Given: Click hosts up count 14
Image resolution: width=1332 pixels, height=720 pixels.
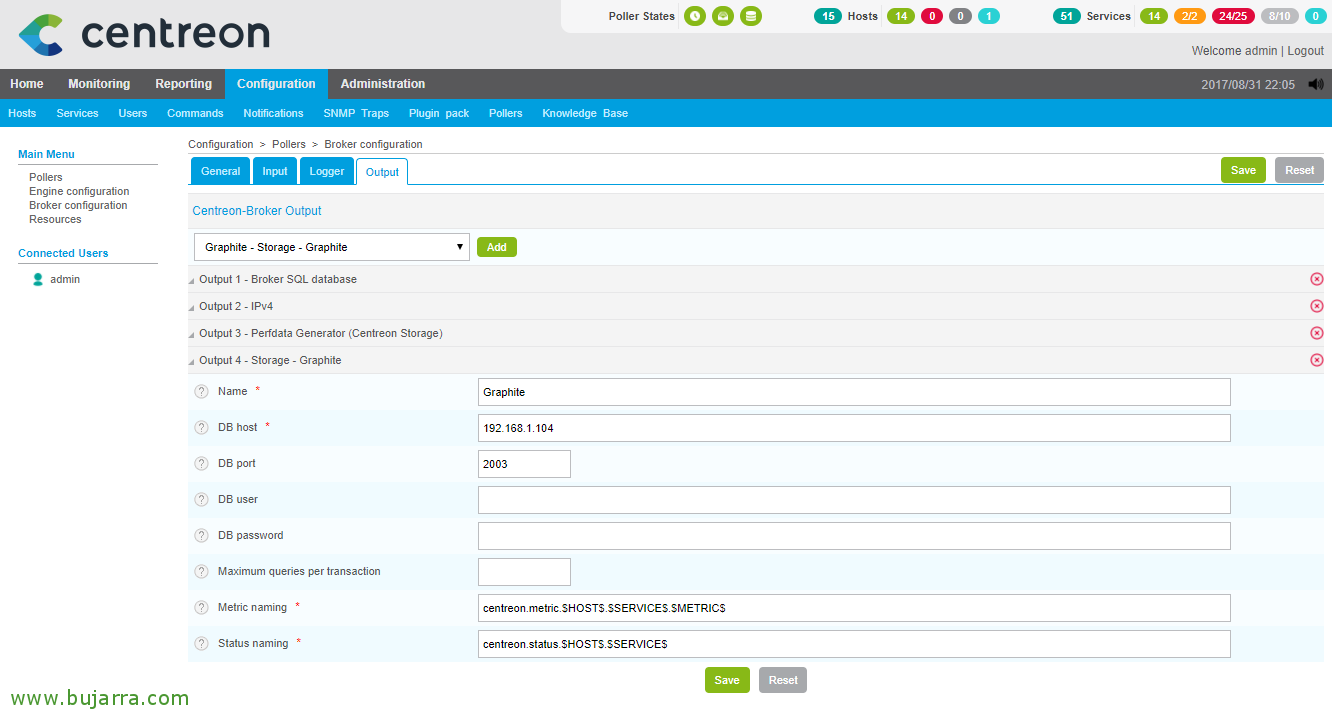Looking at the screenshot, I should [901, 16].
